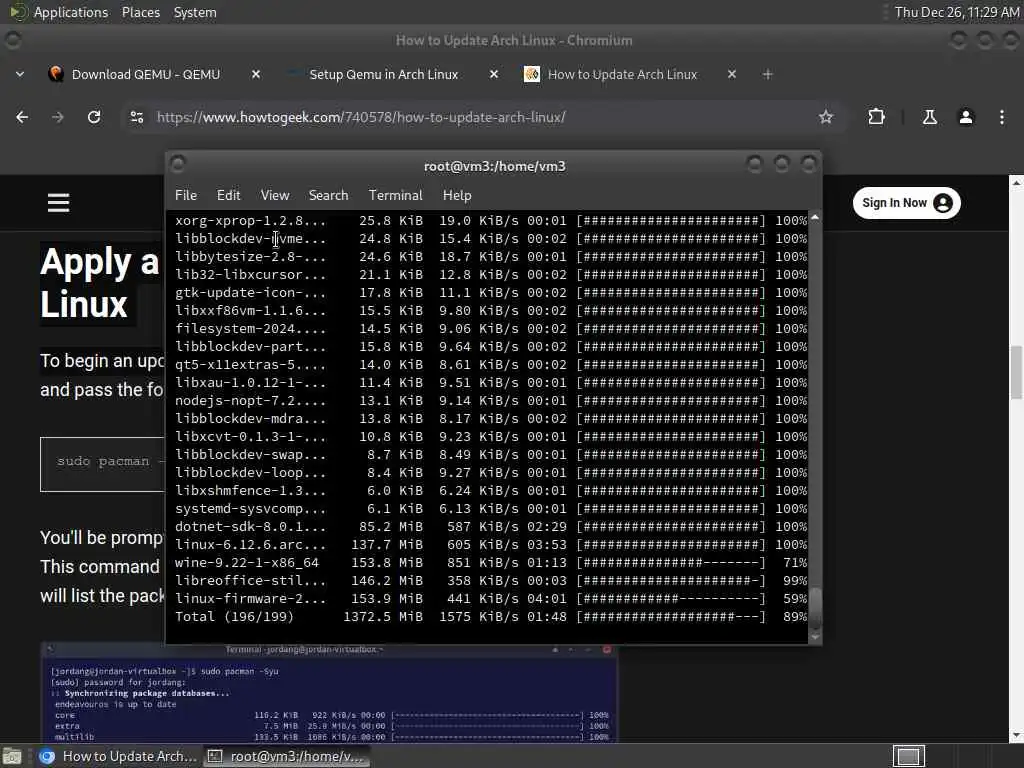
Task: Maximize the root@vm3 terminal window
Action: 781,164
